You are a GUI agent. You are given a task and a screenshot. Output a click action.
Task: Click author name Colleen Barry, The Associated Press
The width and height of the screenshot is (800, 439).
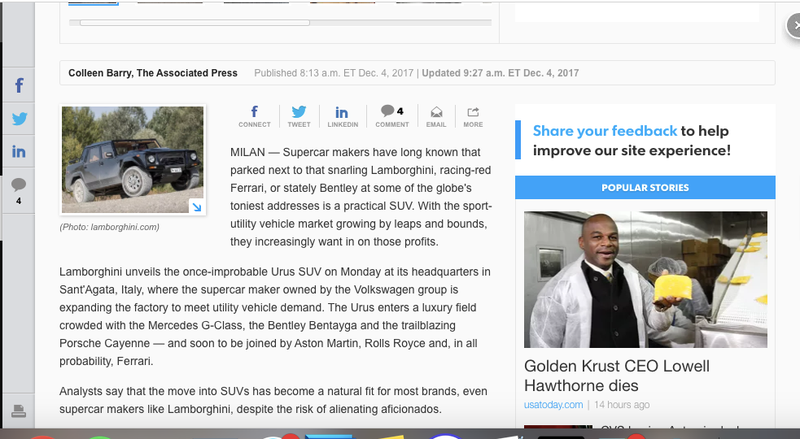click(x=153, y=73)
